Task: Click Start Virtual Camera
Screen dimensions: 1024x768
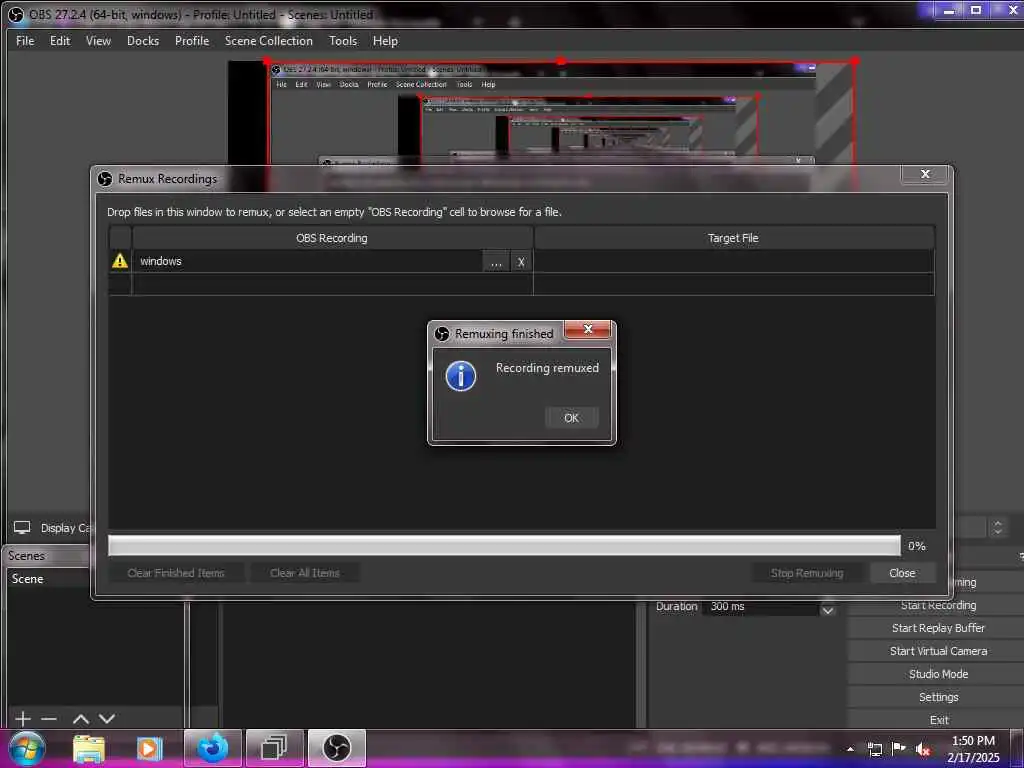Action: coord(938,650)
